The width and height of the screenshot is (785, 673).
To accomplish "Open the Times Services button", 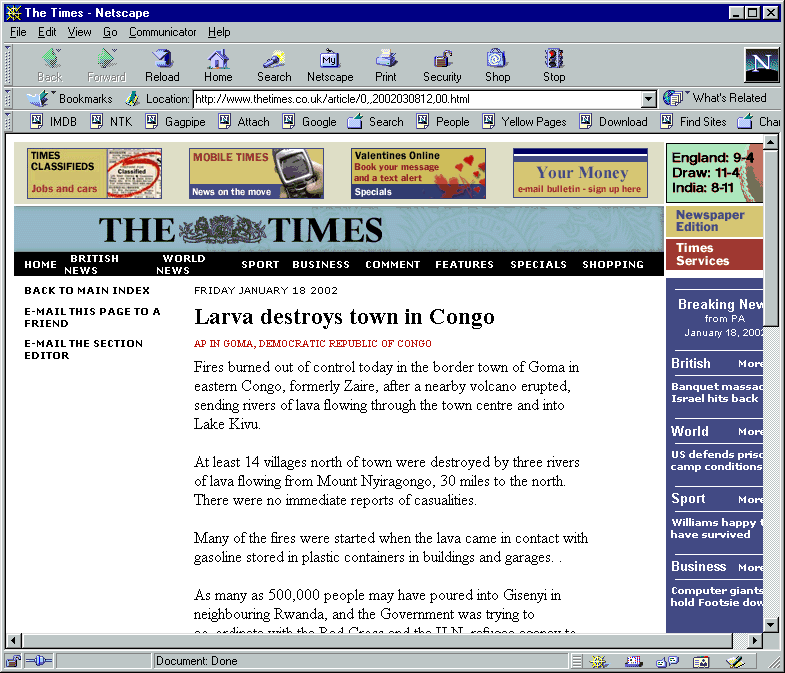I will pos(714,254).
